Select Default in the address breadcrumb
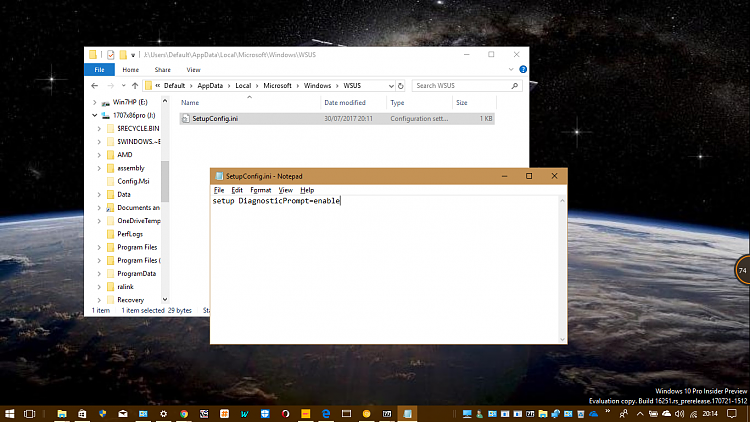This screenshot has height=422, width=750. click(x=174, y=86)
